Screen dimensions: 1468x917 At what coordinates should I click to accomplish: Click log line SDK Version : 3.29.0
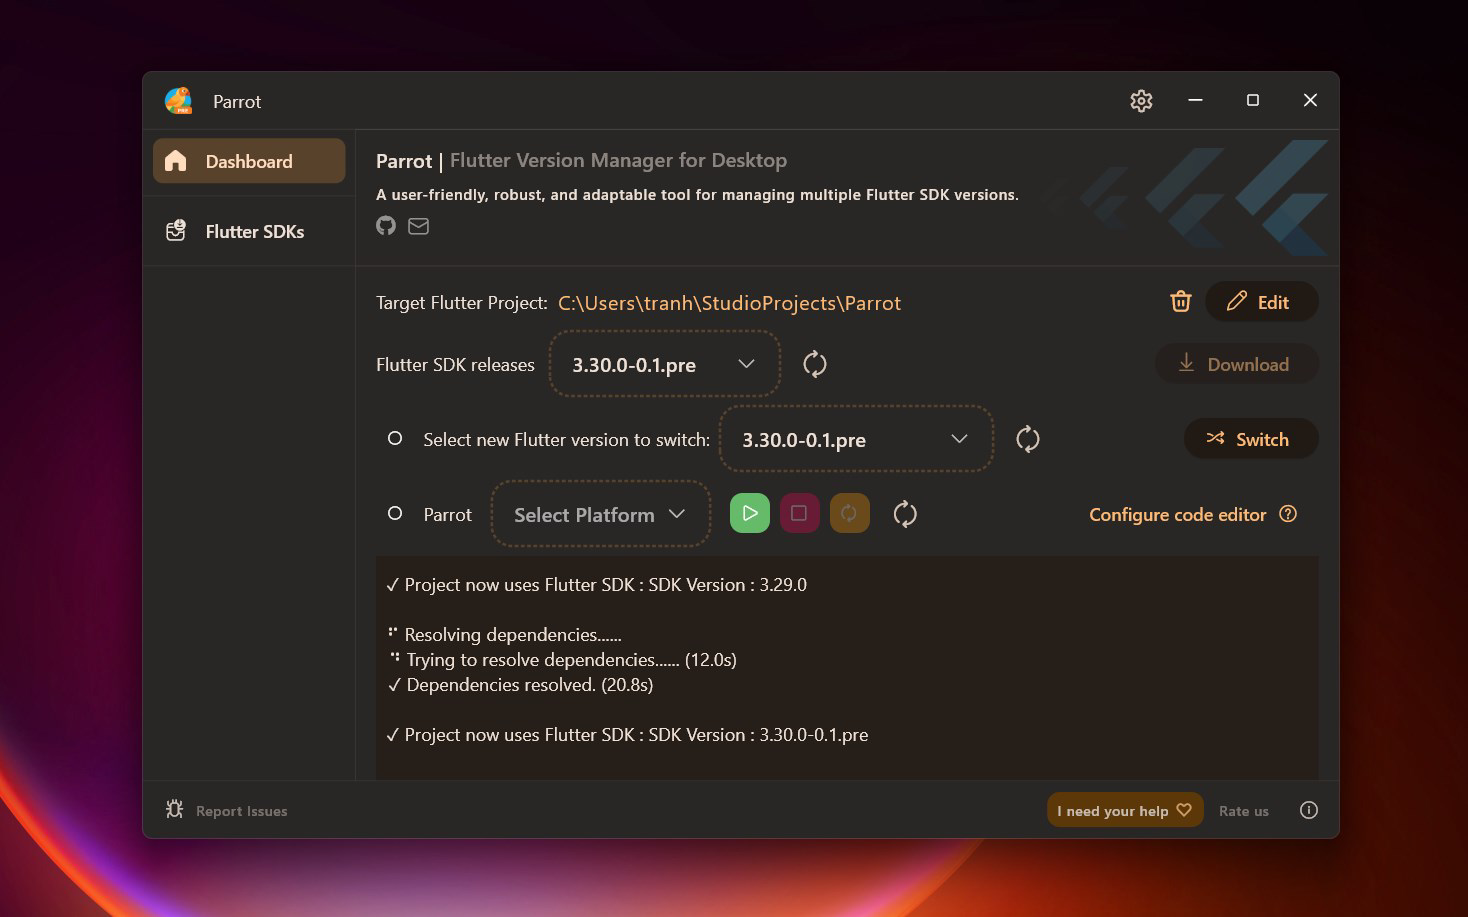(596, 585)
